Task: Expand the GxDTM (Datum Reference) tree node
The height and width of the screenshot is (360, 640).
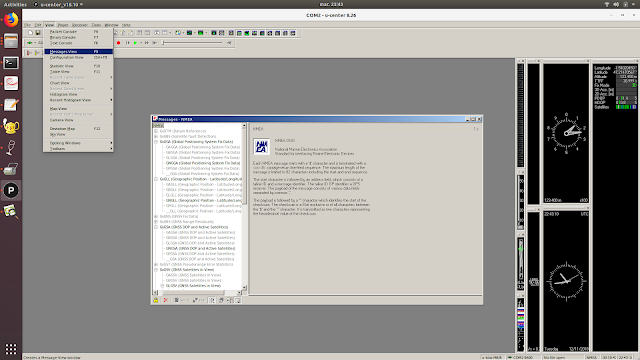Action: click(156, 131)
